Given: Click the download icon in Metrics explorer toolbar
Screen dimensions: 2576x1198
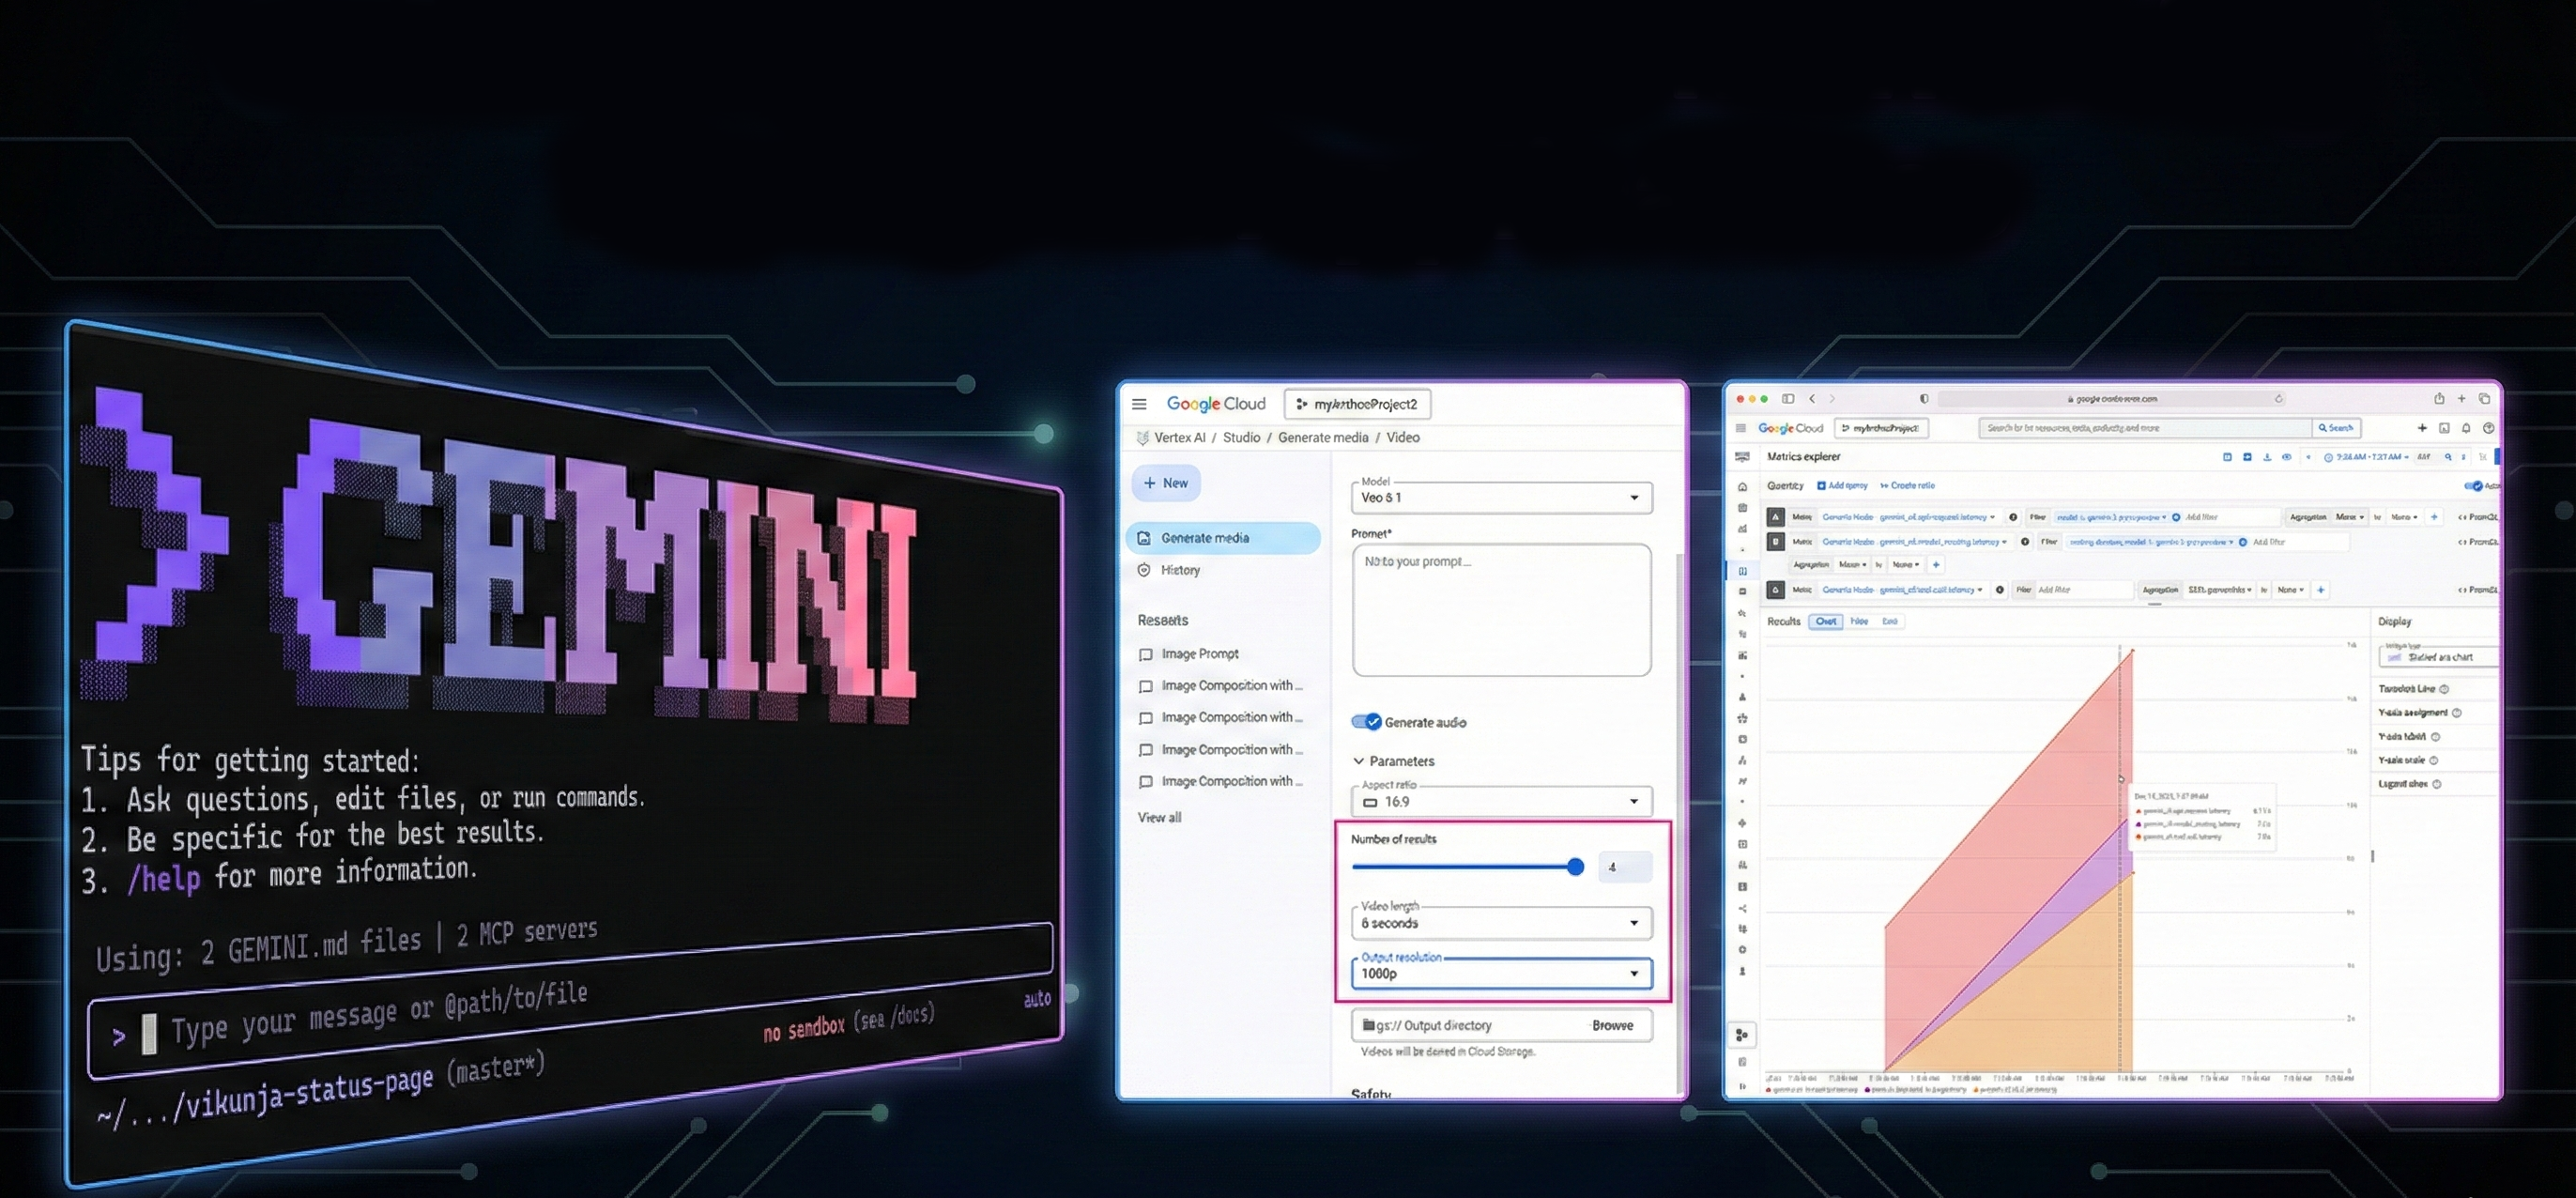Looking at the screenshot, I should tap(2268, 457).
